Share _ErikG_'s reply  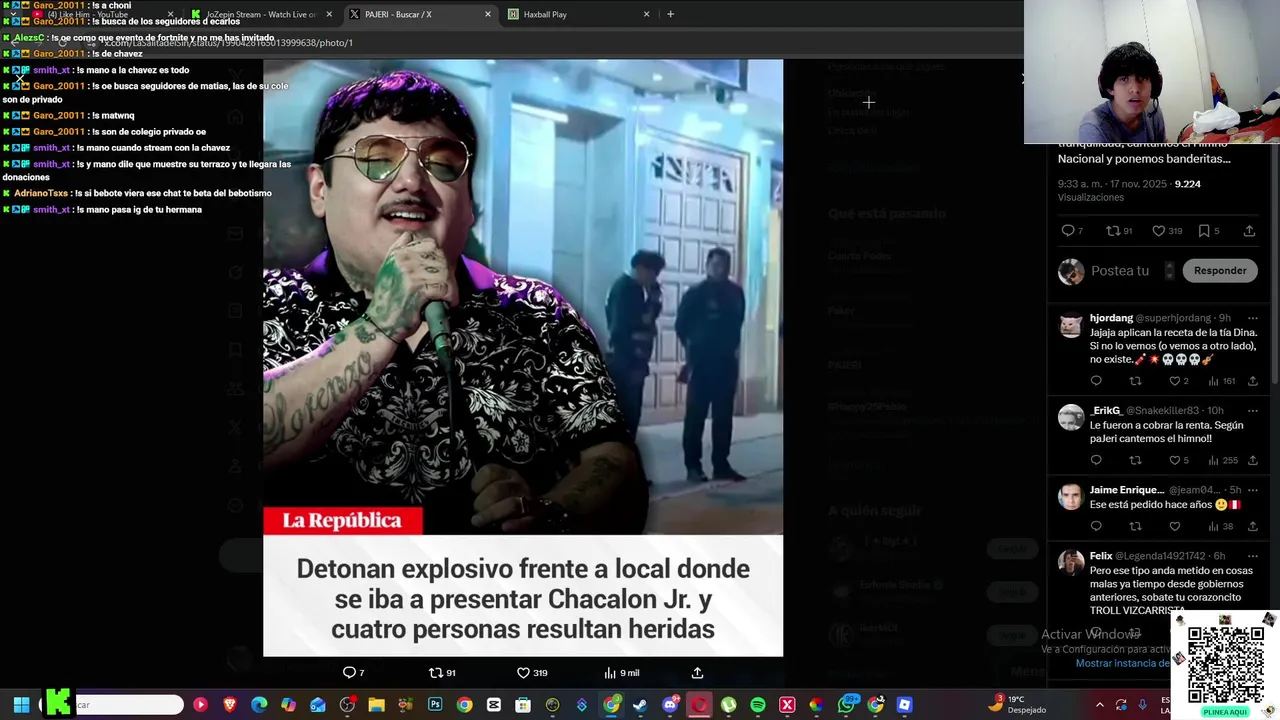[1252, 461]
